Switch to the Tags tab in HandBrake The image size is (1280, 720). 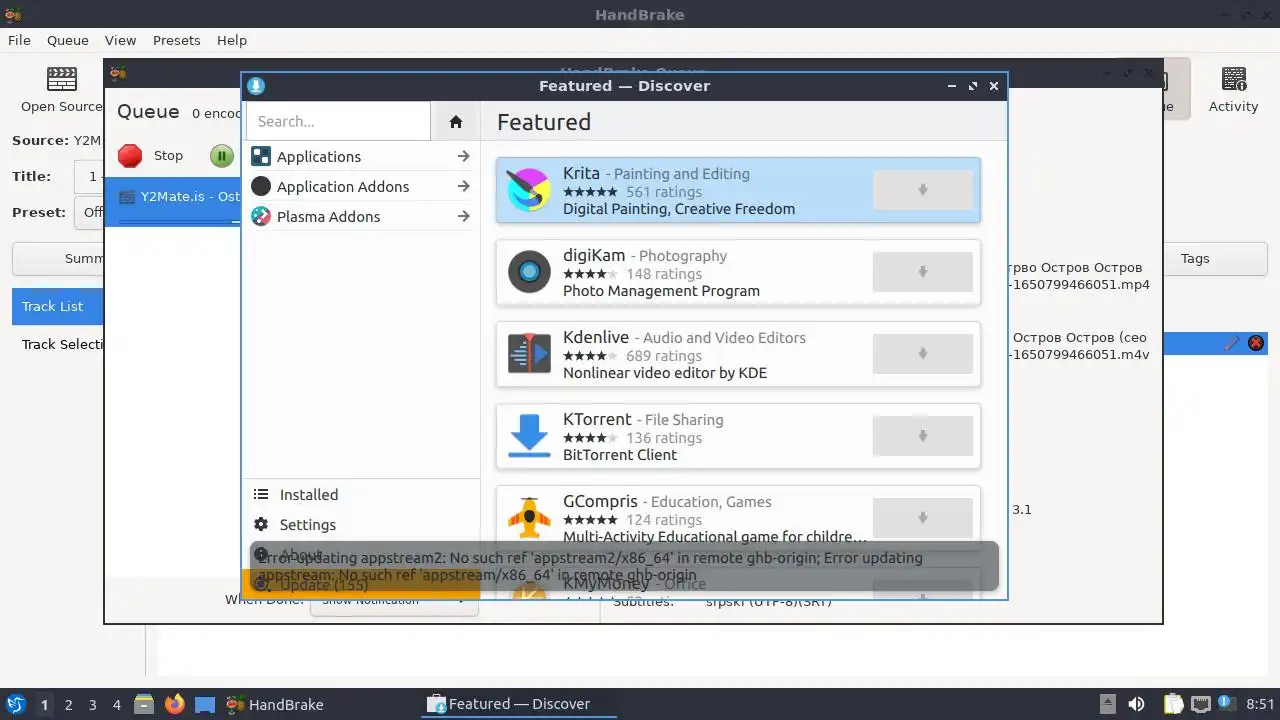(1195, 258)
